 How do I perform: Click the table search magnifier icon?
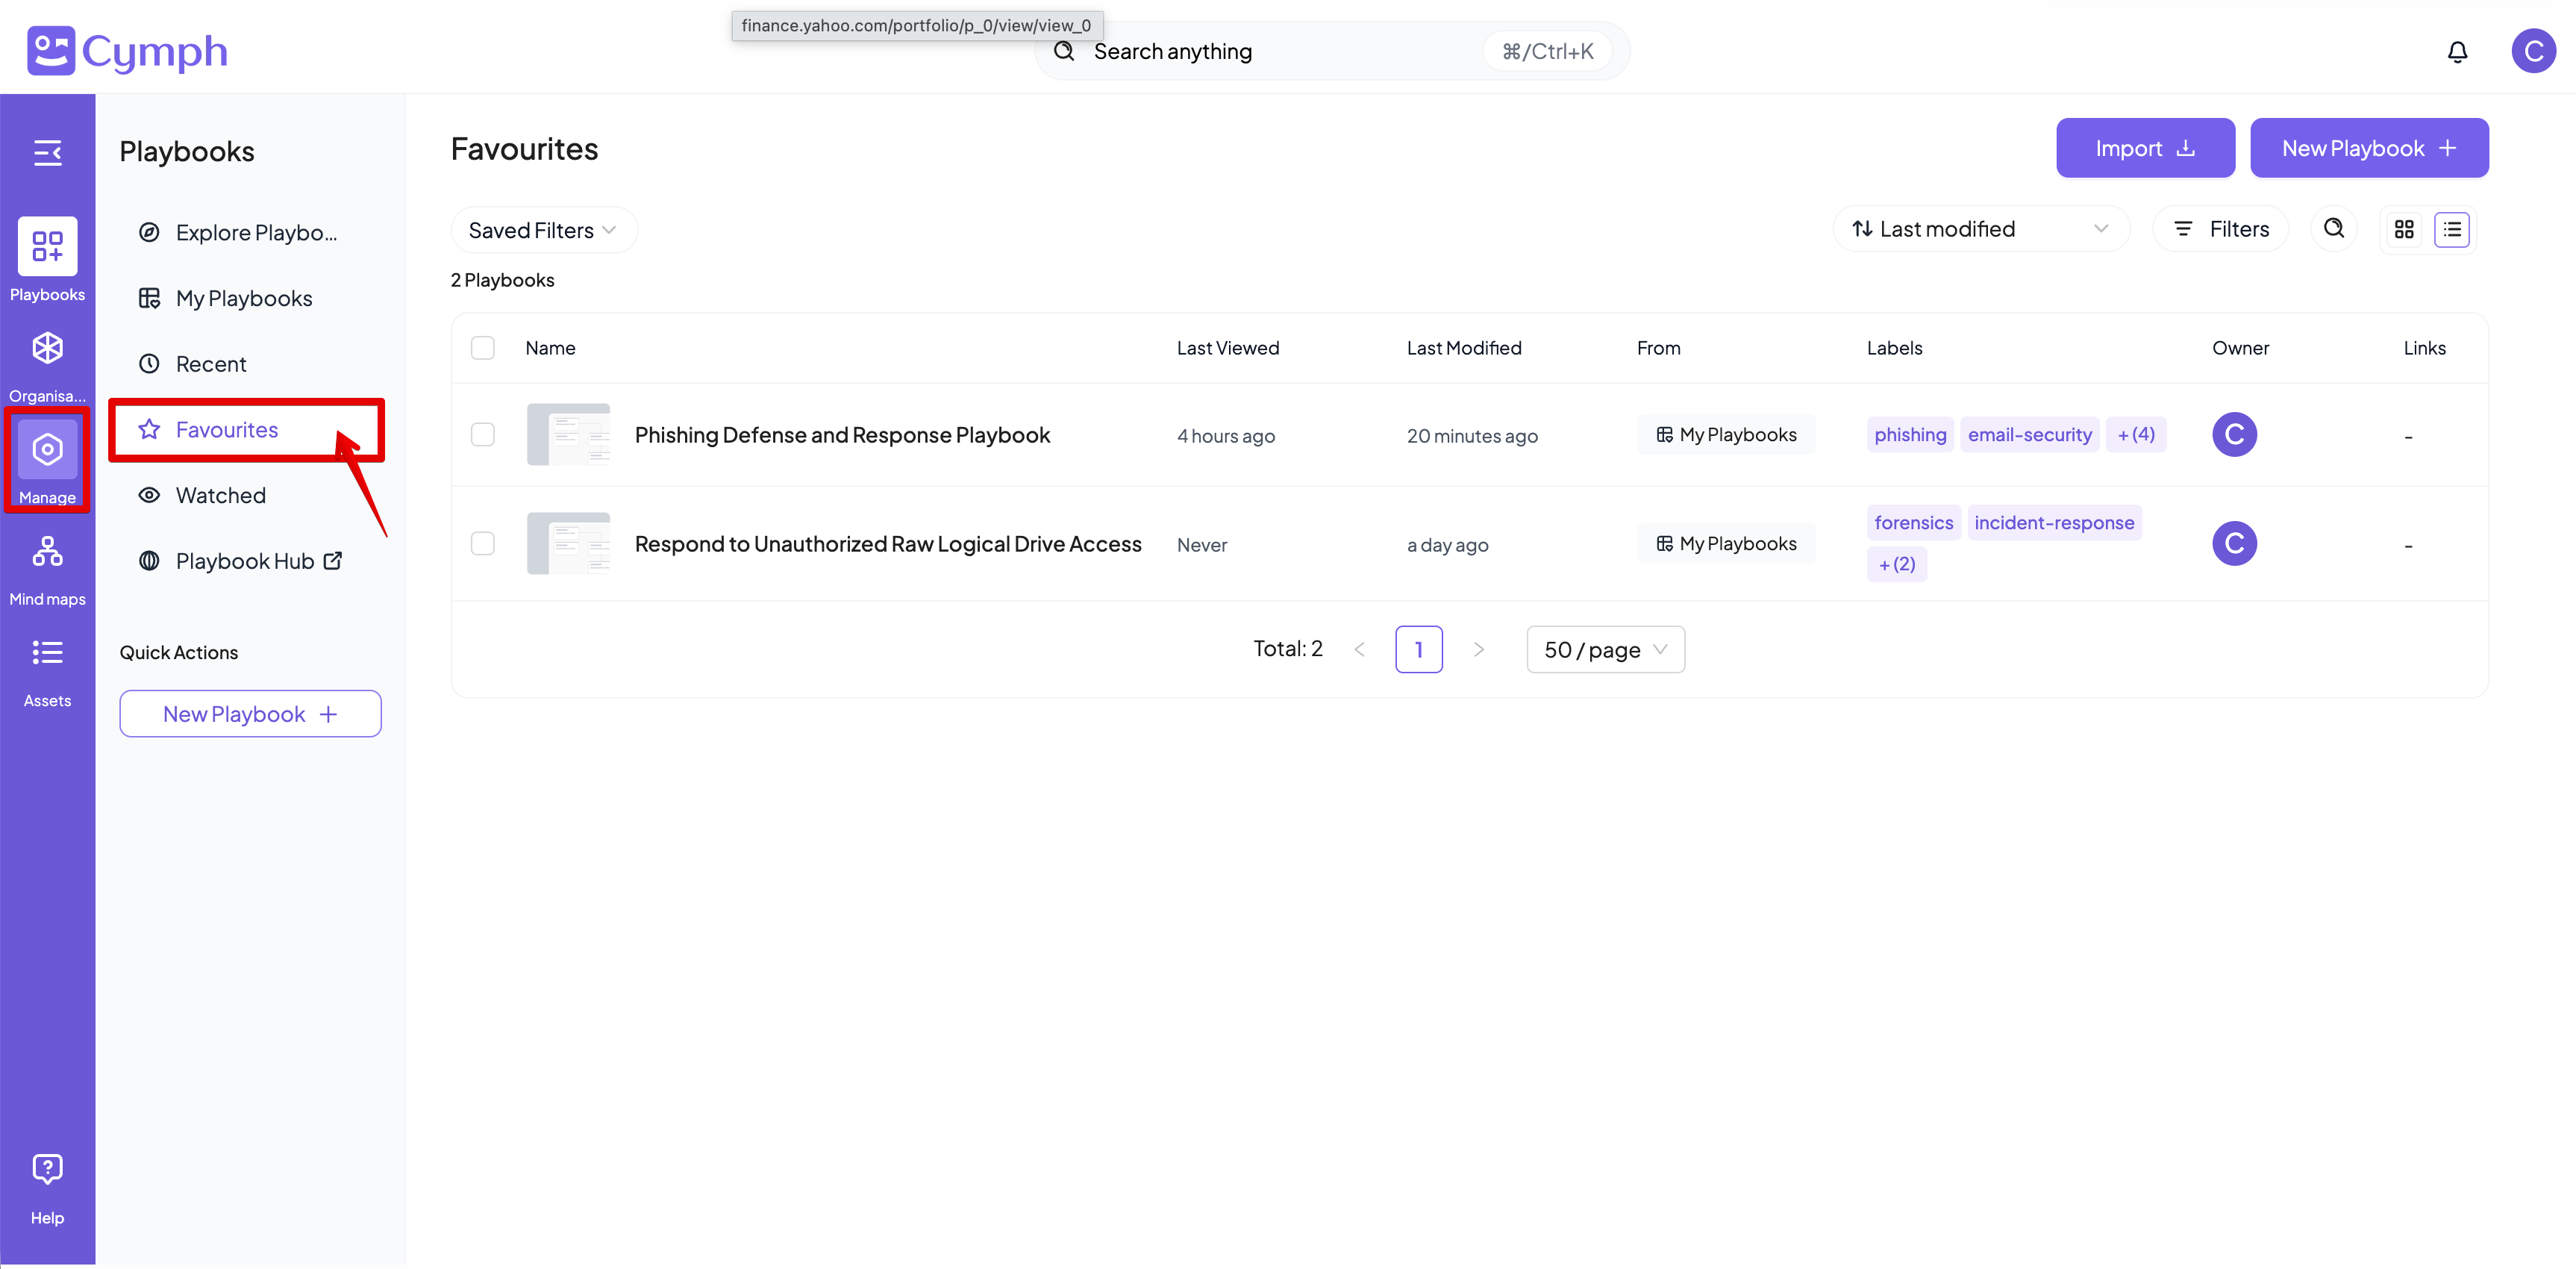[x=2333, y=229]
